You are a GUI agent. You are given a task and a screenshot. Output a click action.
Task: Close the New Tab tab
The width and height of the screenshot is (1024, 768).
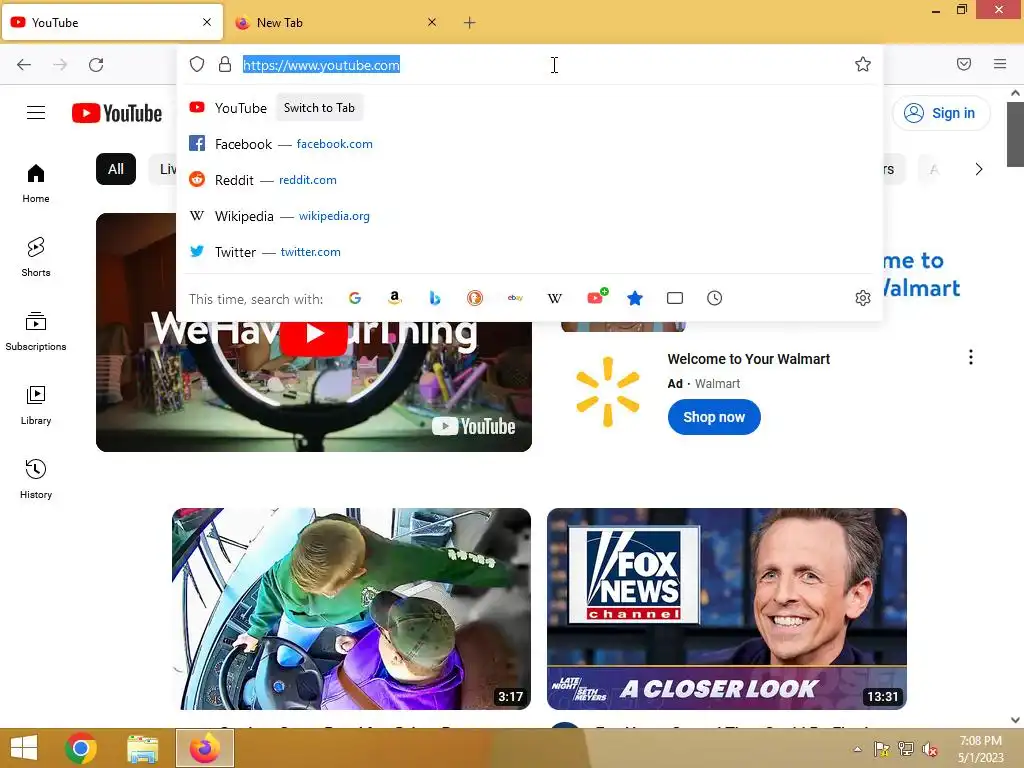point(432,22)
